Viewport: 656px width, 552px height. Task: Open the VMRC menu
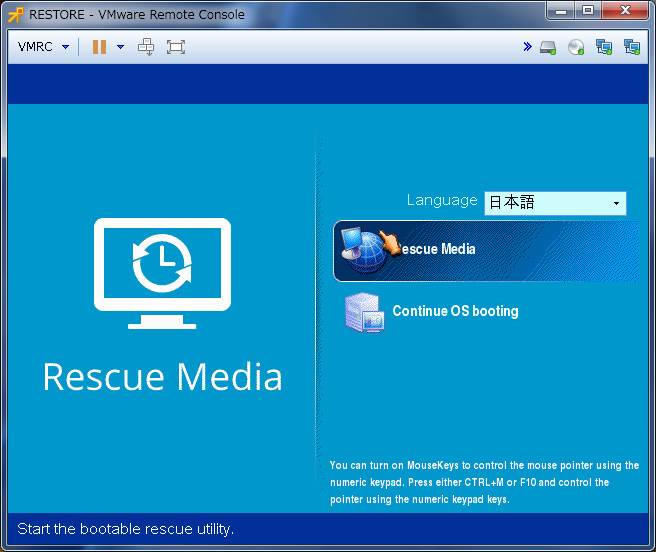(43, 47)
